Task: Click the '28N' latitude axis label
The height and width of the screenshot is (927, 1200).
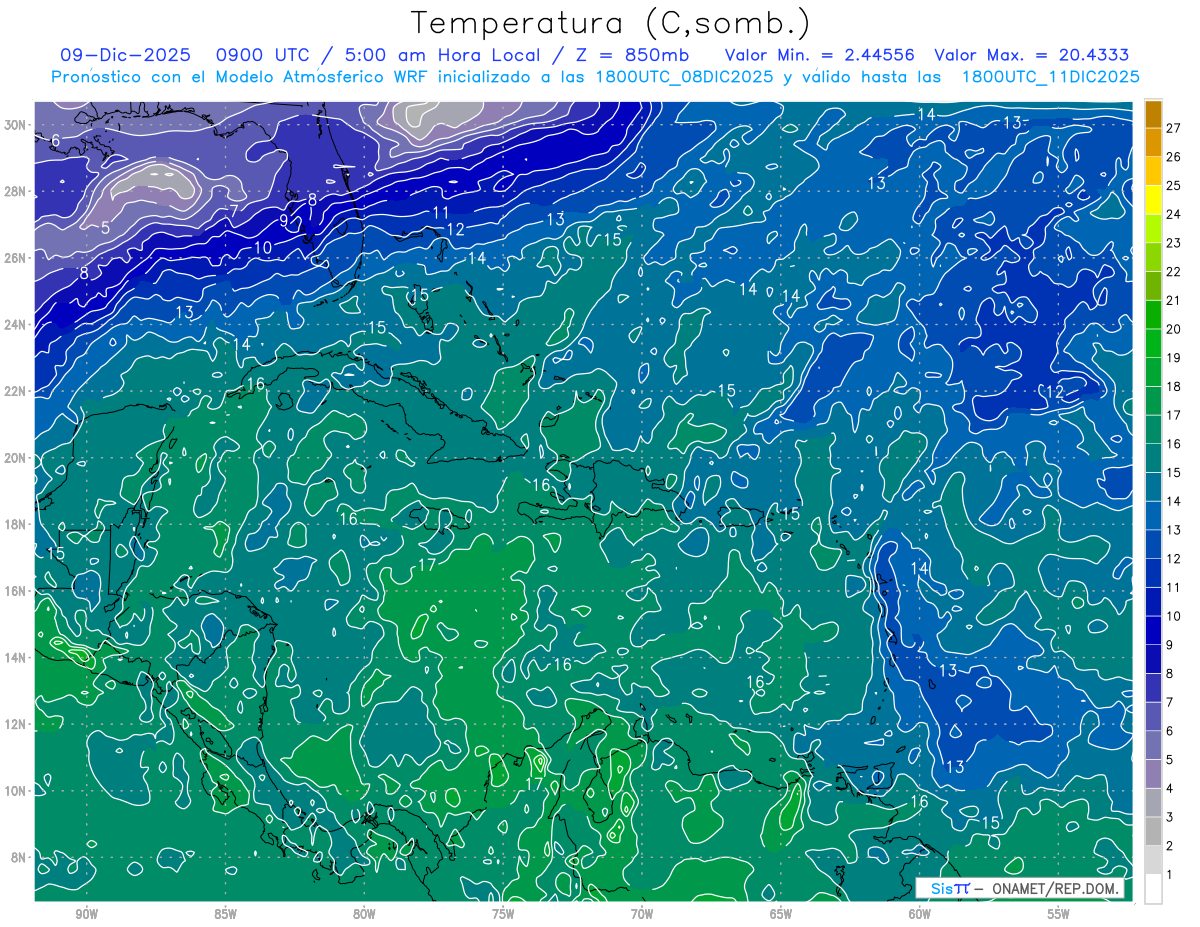Action: pyautogui.click(x=16, y=191)
